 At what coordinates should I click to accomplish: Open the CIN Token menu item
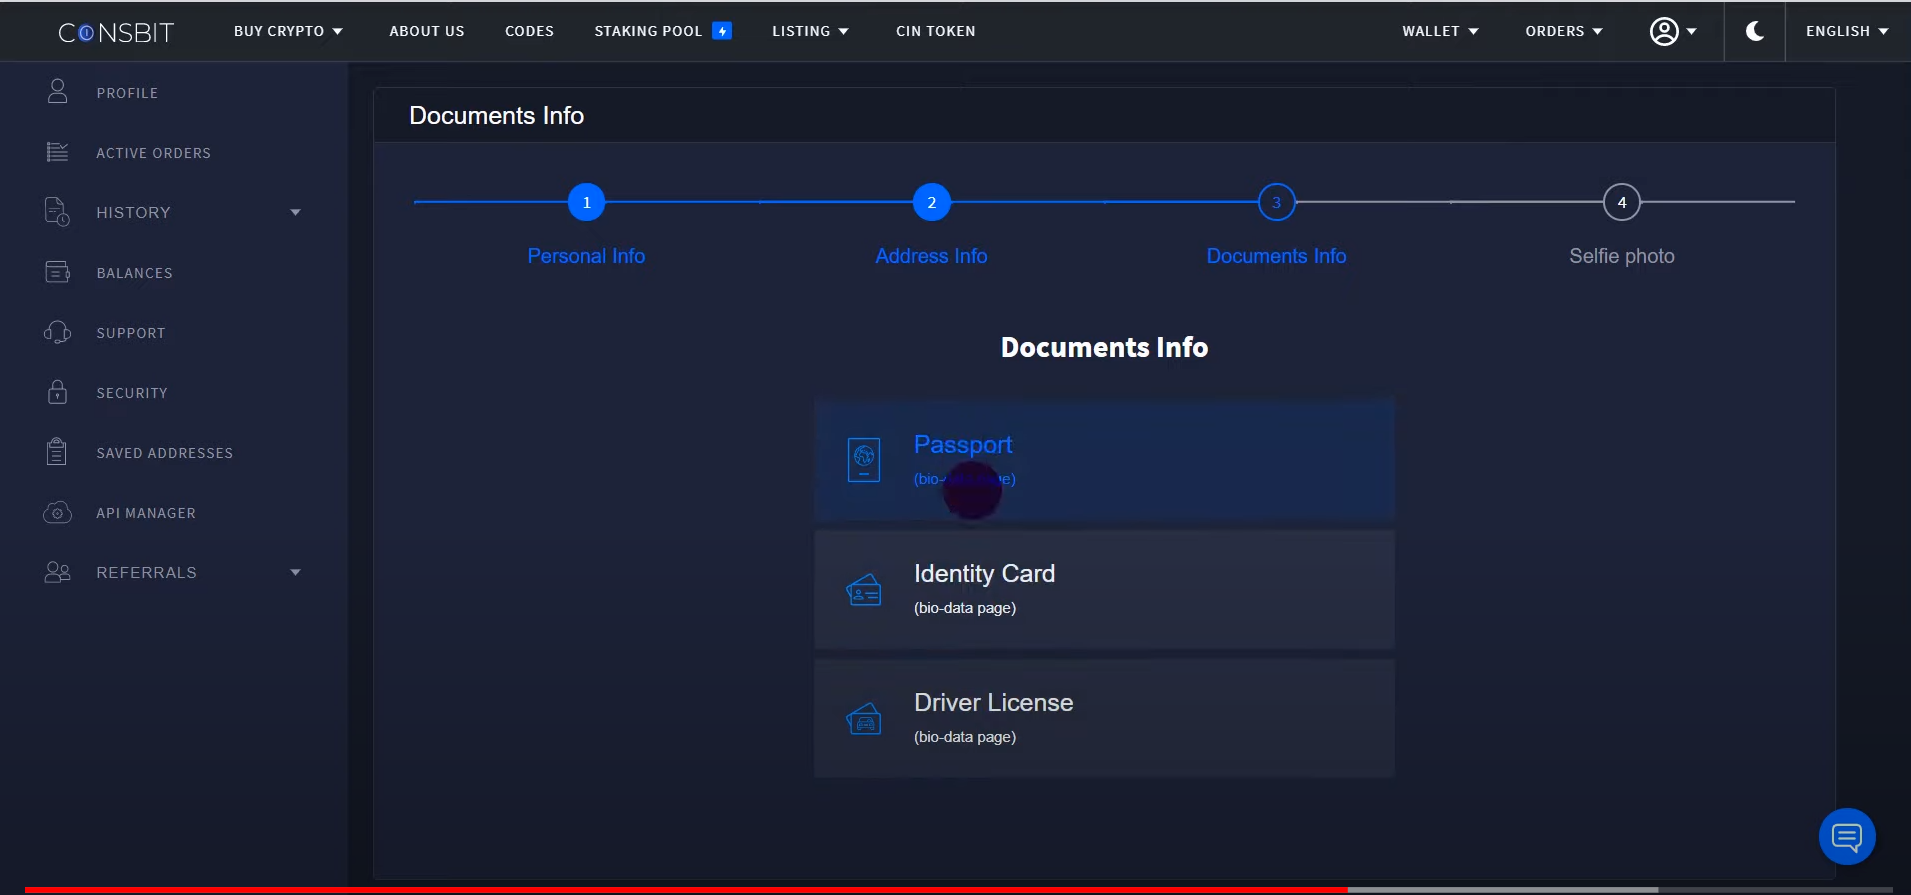[936, 31]
